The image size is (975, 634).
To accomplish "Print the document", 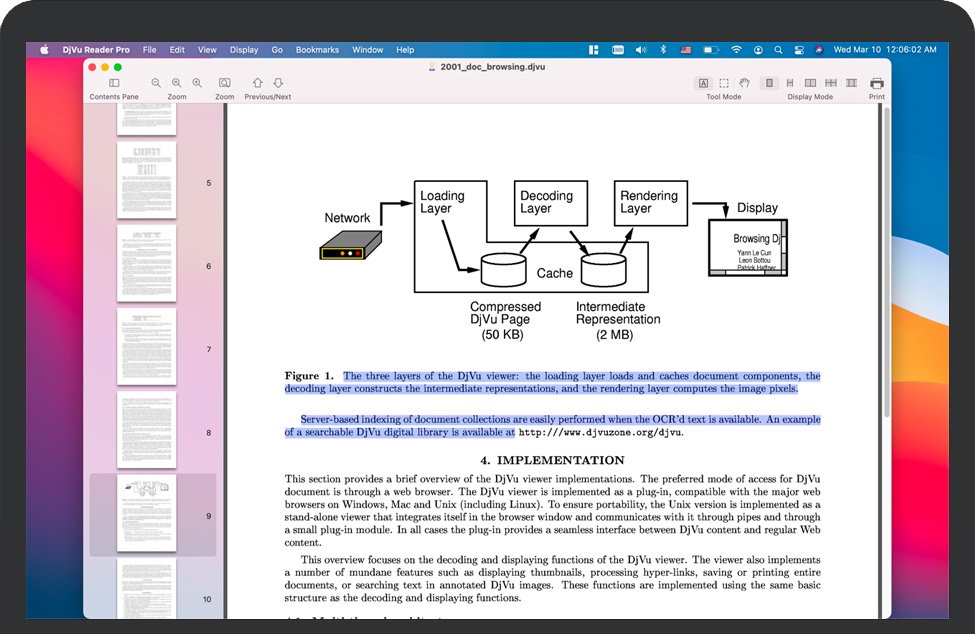I will pyautogui.click(x=877, y=83).
